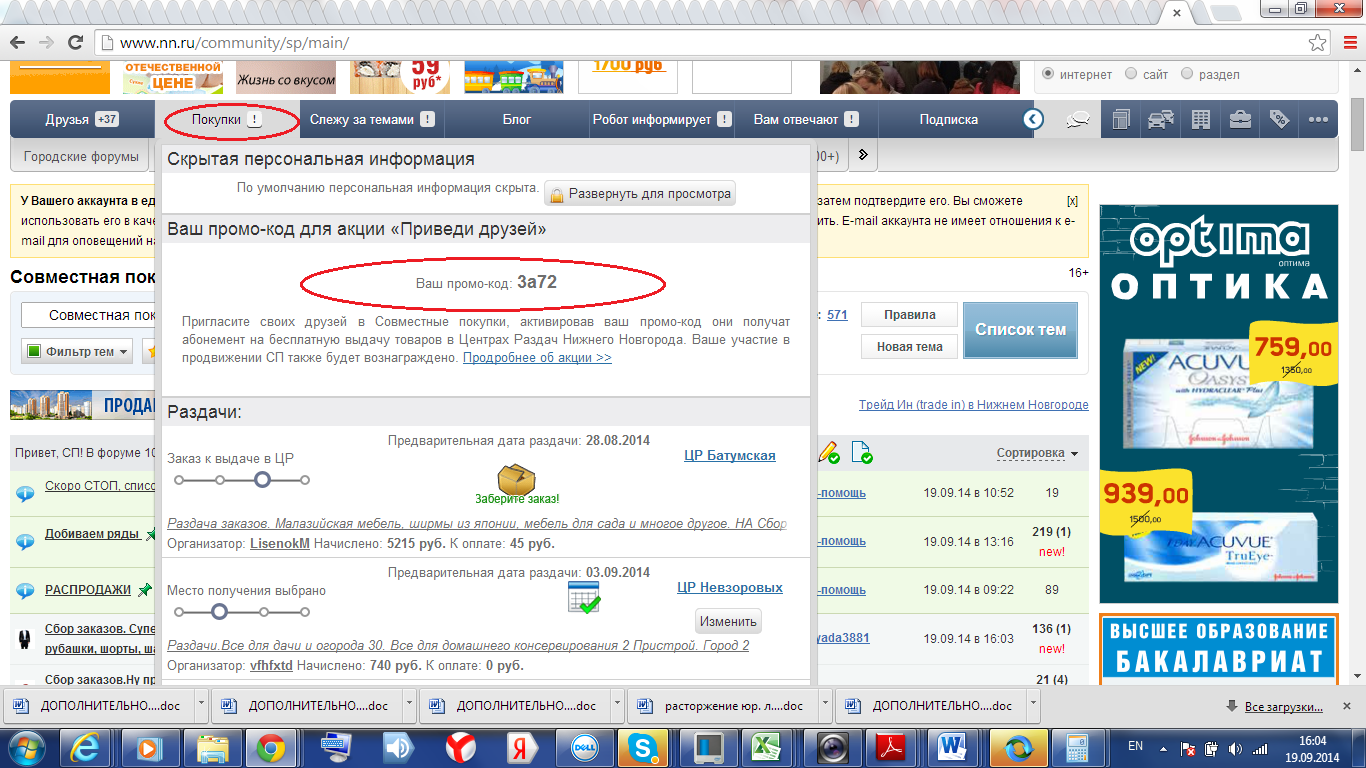Viewport: 1366px width, 768px height.
Task: Follow the "Продробнее об акции" link
Action: [537, 358]
